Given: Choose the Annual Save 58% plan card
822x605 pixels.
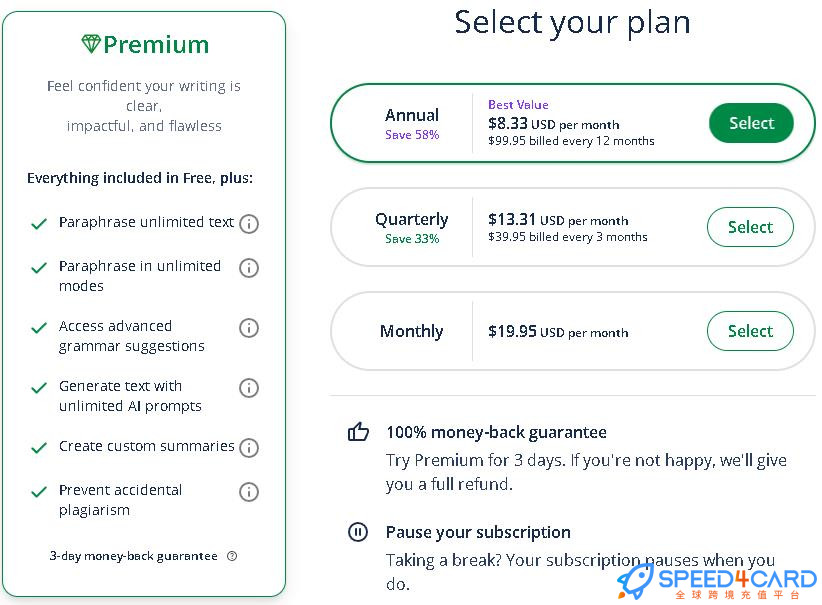Looking at the screenshot, I should 572,123.
